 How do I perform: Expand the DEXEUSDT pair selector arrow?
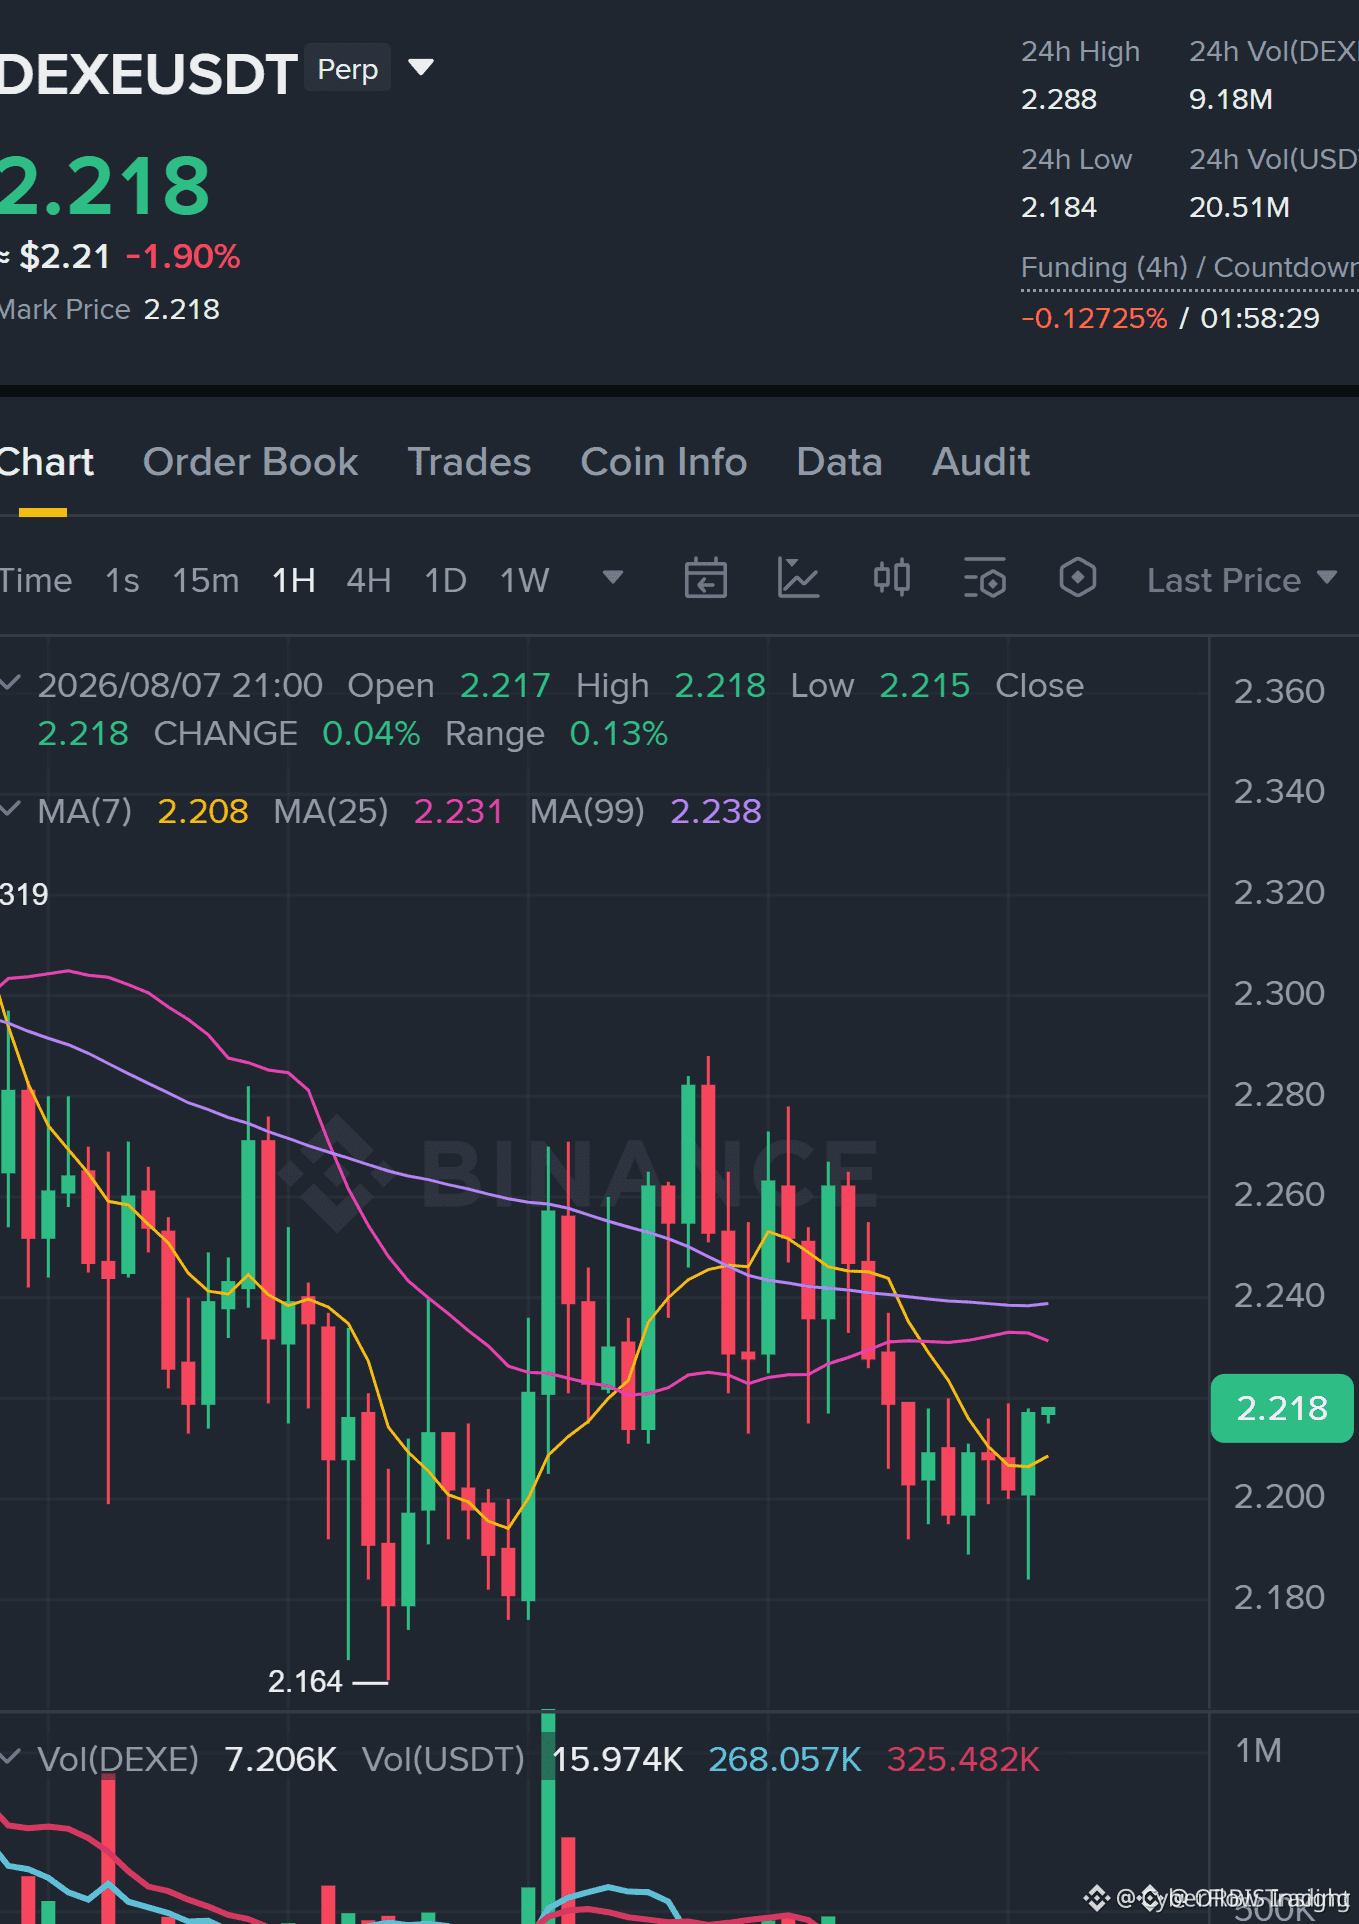[421, 68]
